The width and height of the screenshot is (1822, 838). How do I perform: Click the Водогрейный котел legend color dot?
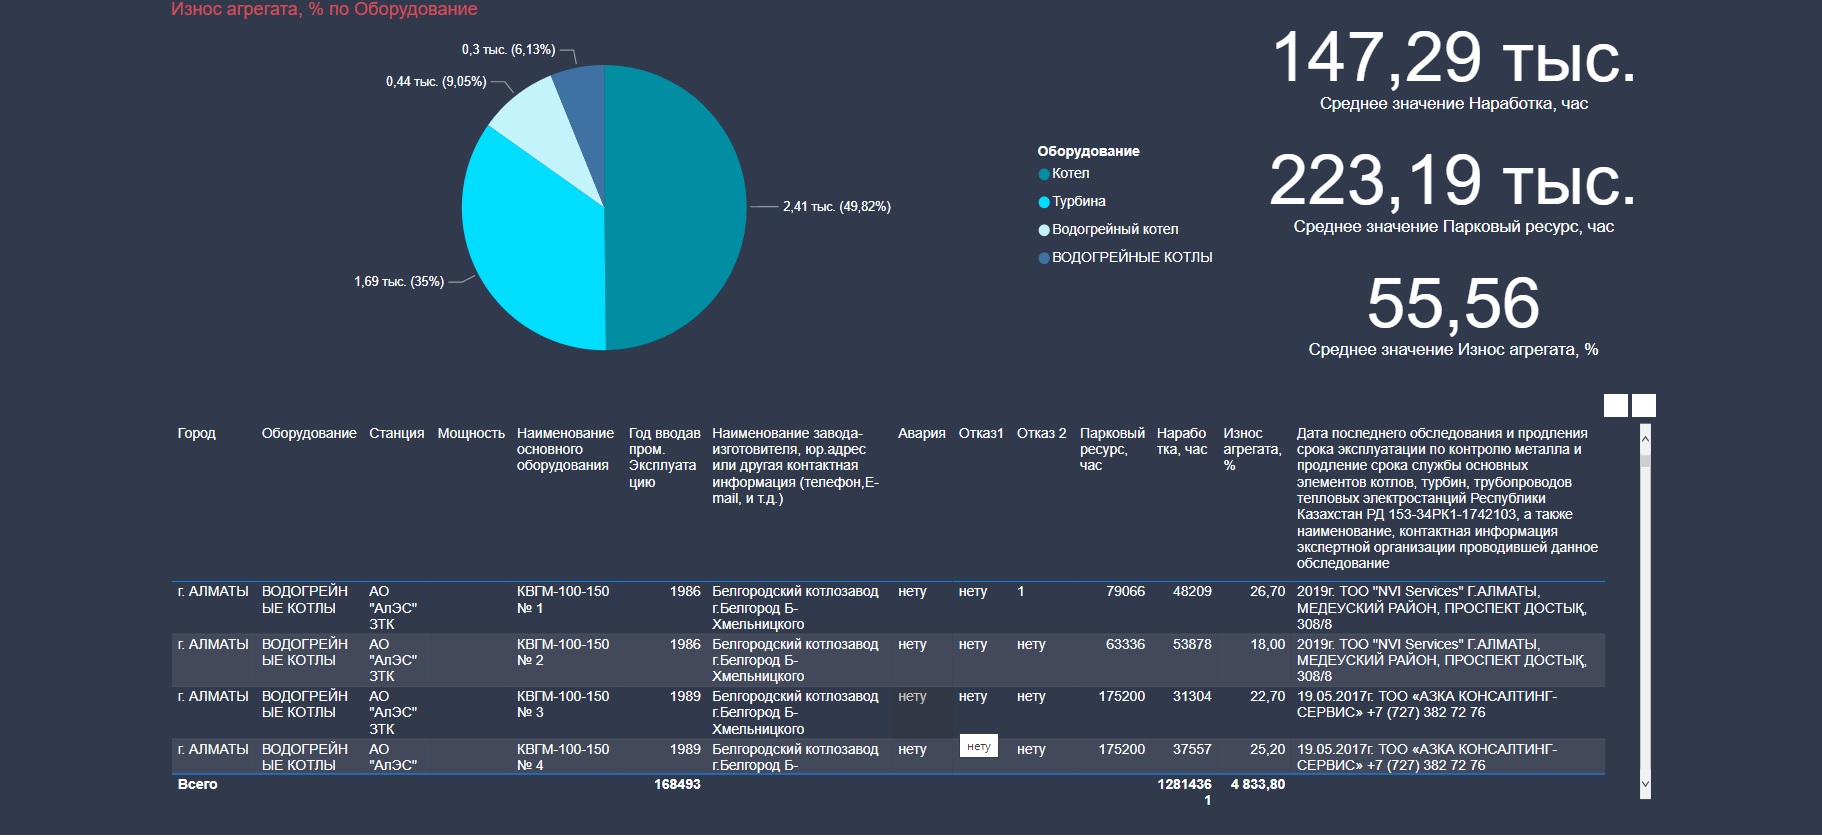(x=1044, y=230)
